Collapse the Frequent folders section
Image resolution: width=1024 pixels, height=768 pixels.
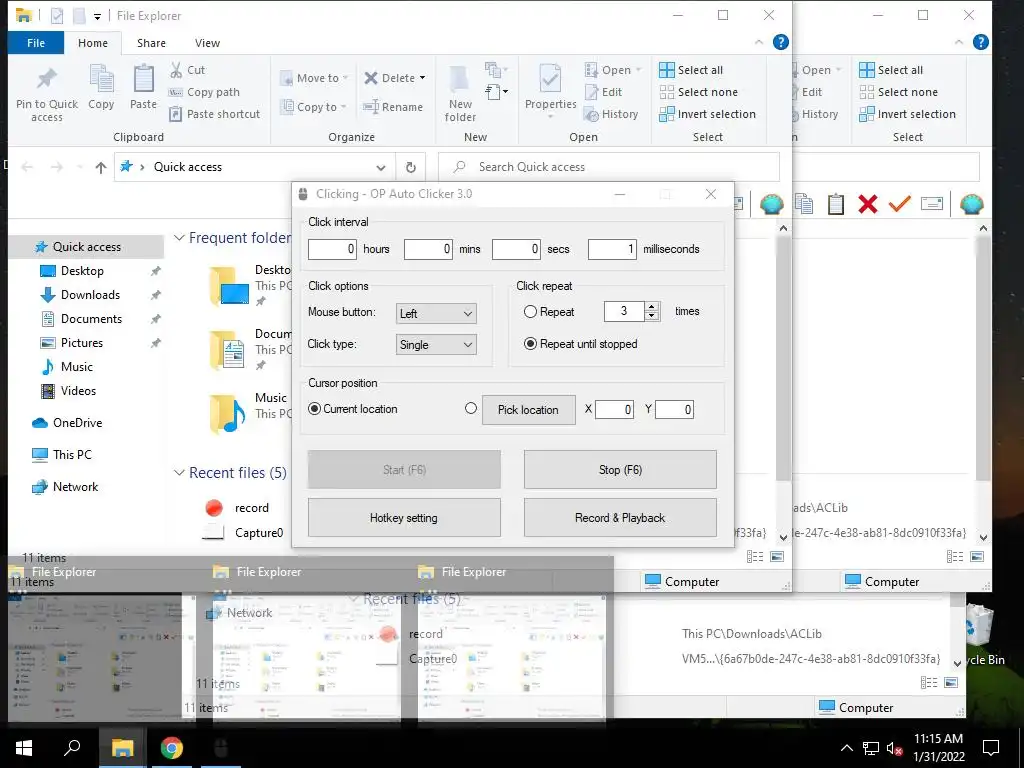click(x=179, y=238)
